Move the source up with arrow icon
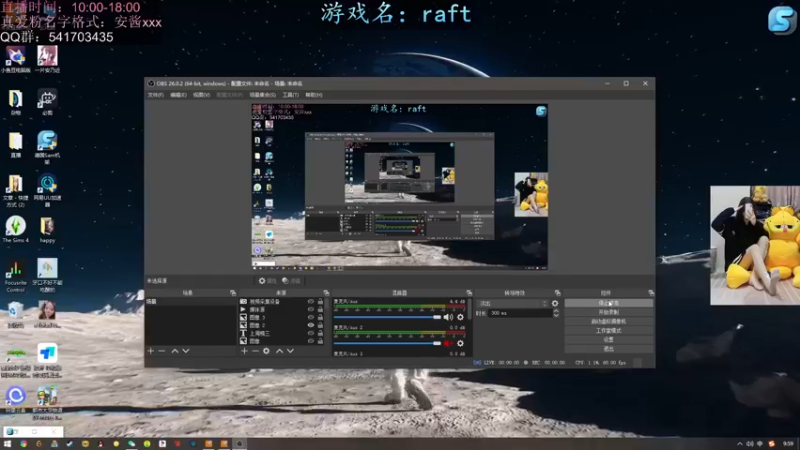 click(280, 351)
